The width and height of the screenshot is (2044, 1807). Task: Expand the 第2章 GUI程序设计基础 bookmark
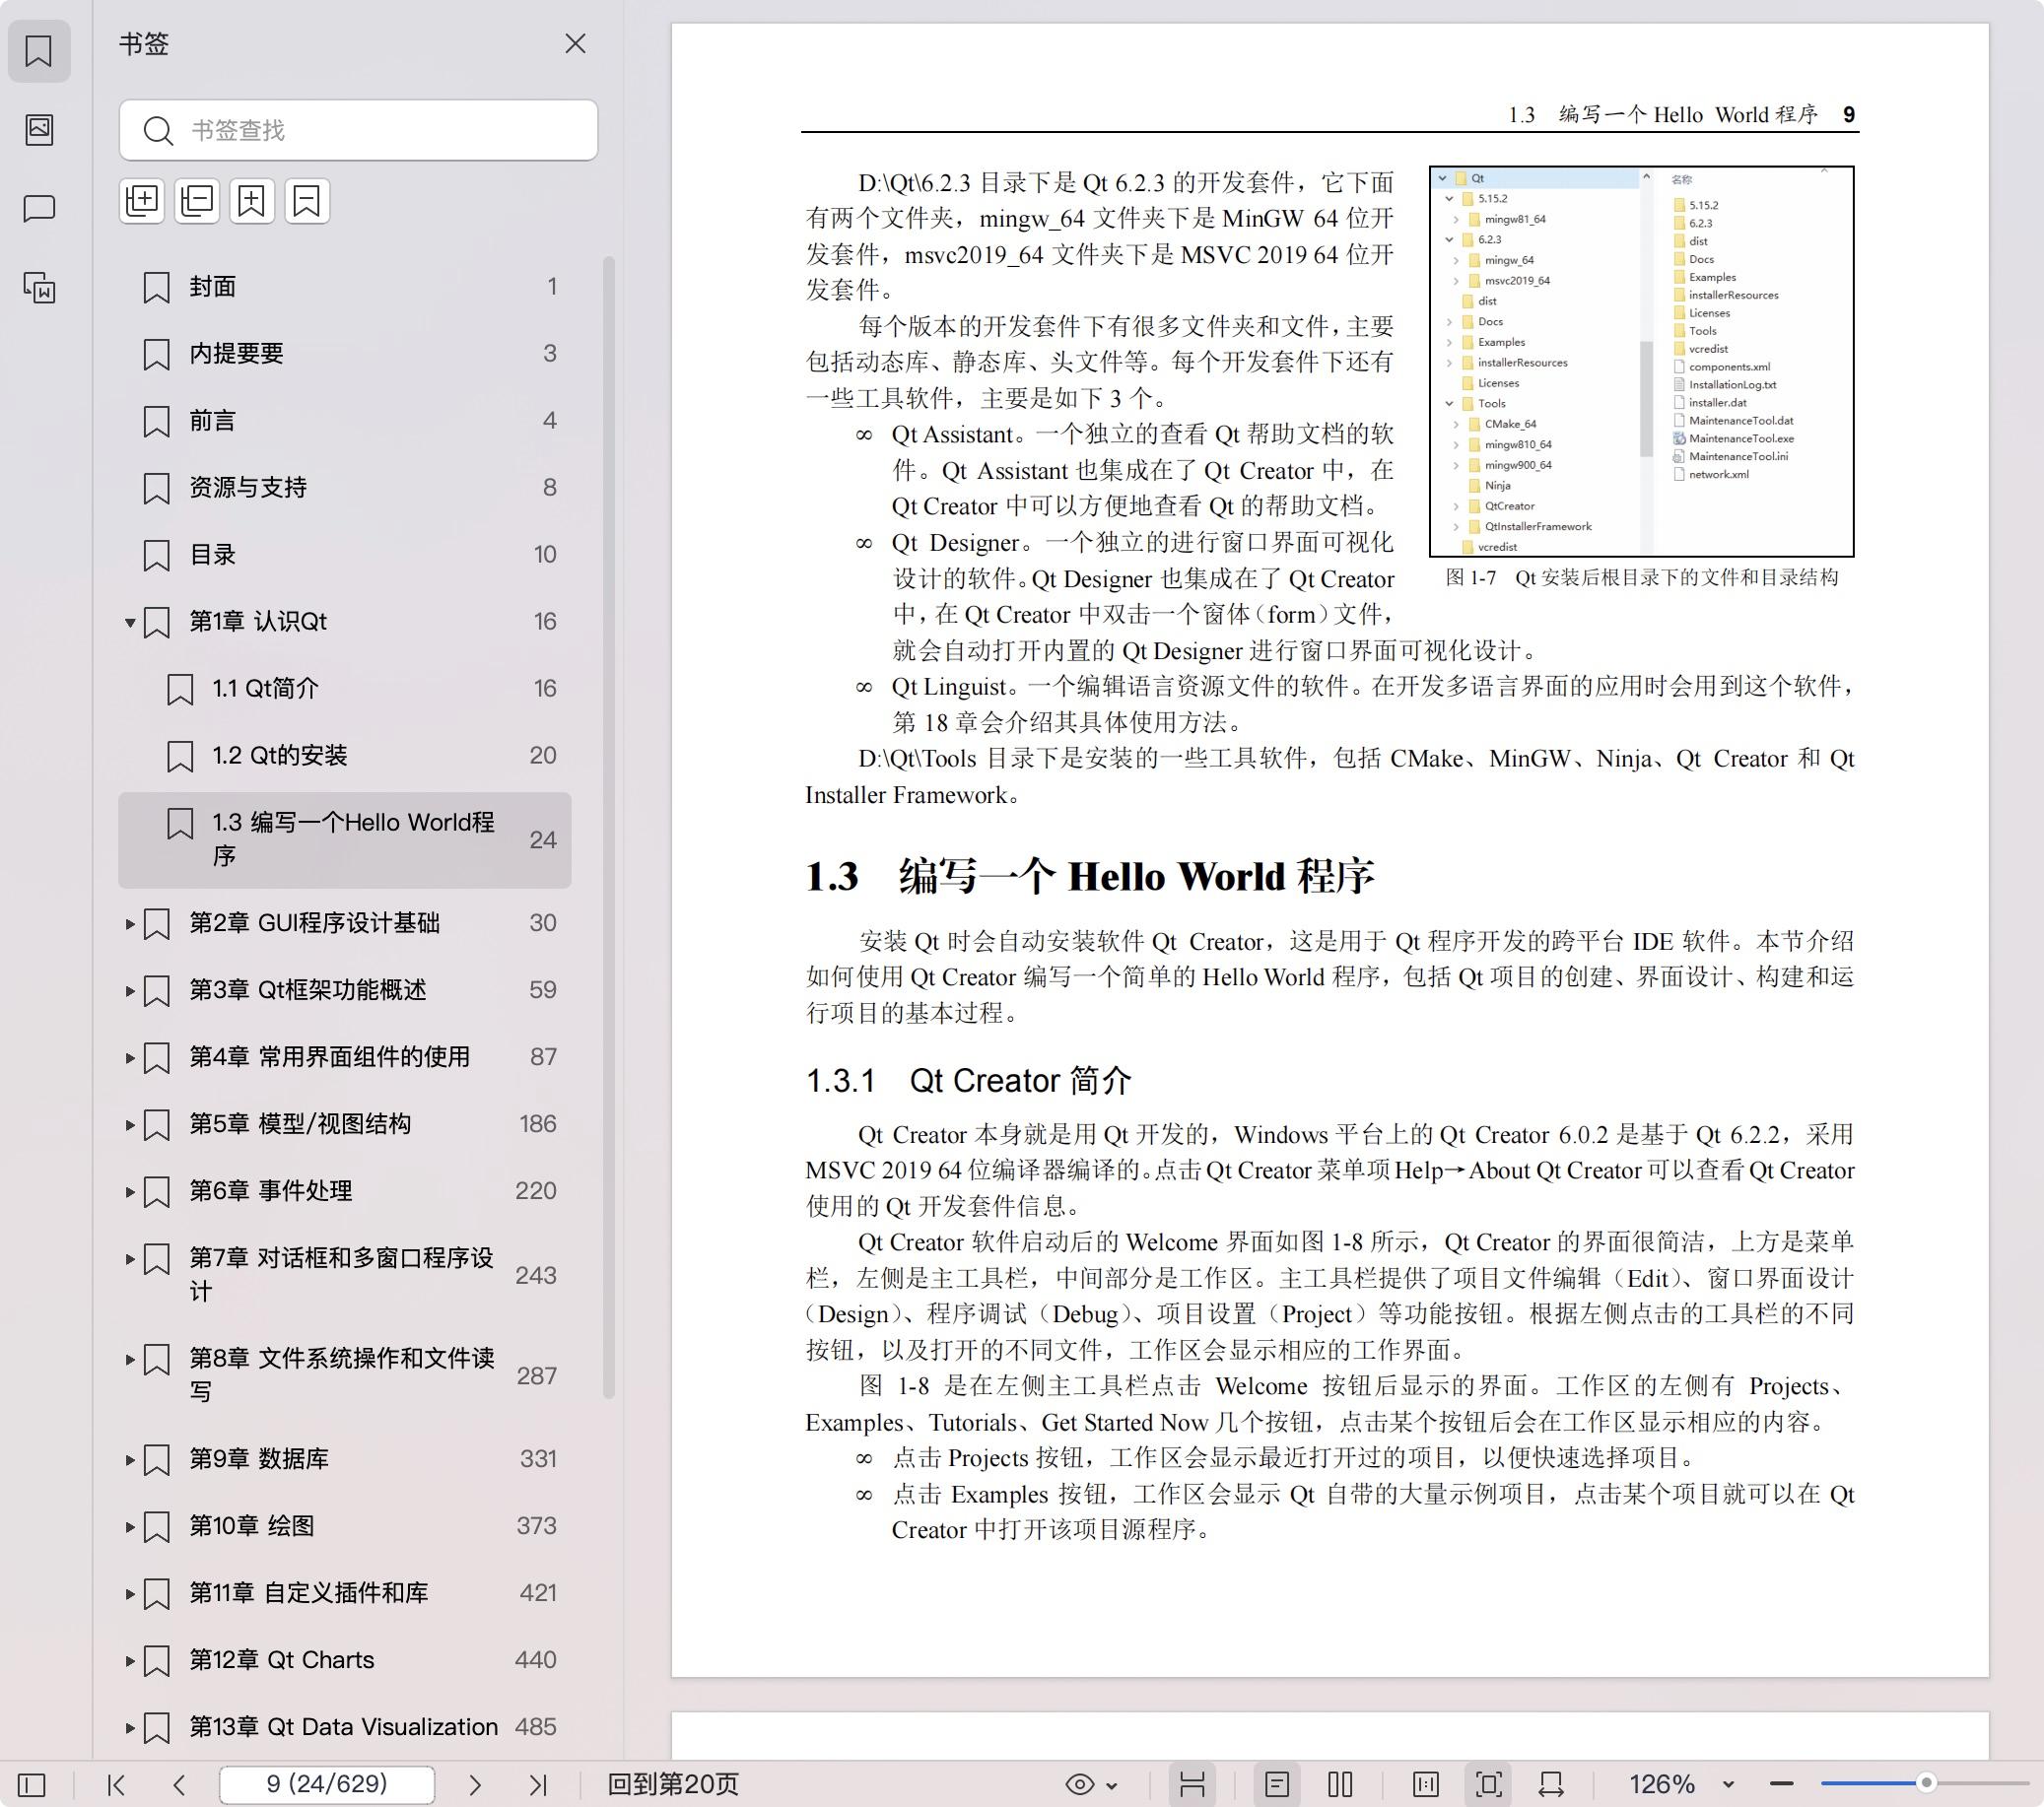129,924
